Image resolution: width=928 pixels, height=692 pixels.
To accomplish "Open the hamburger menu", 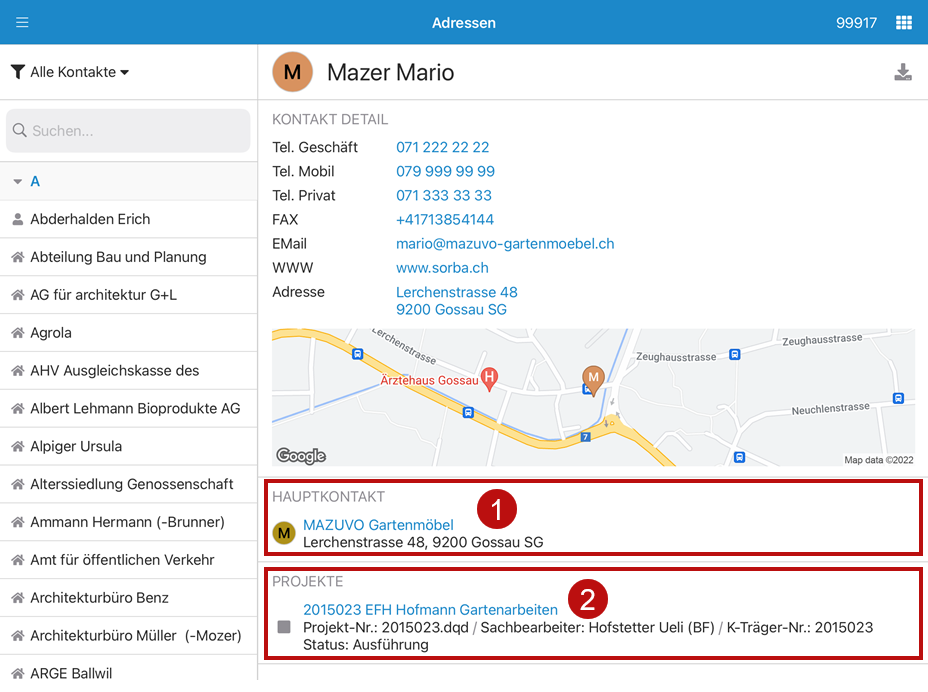I will (x=22, y=22).
